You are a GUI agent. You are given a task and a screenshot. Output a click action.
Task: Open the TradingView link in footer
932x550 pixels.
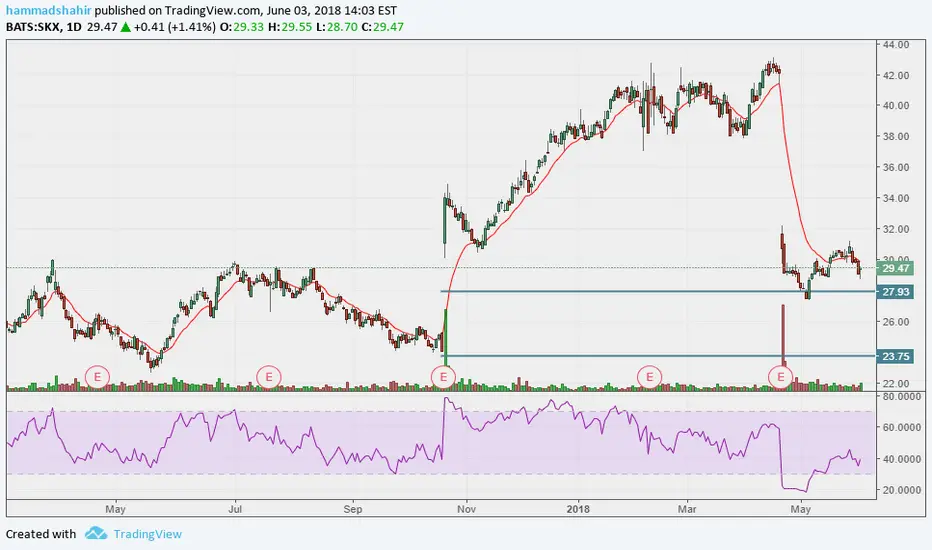(x=147, y=534)
